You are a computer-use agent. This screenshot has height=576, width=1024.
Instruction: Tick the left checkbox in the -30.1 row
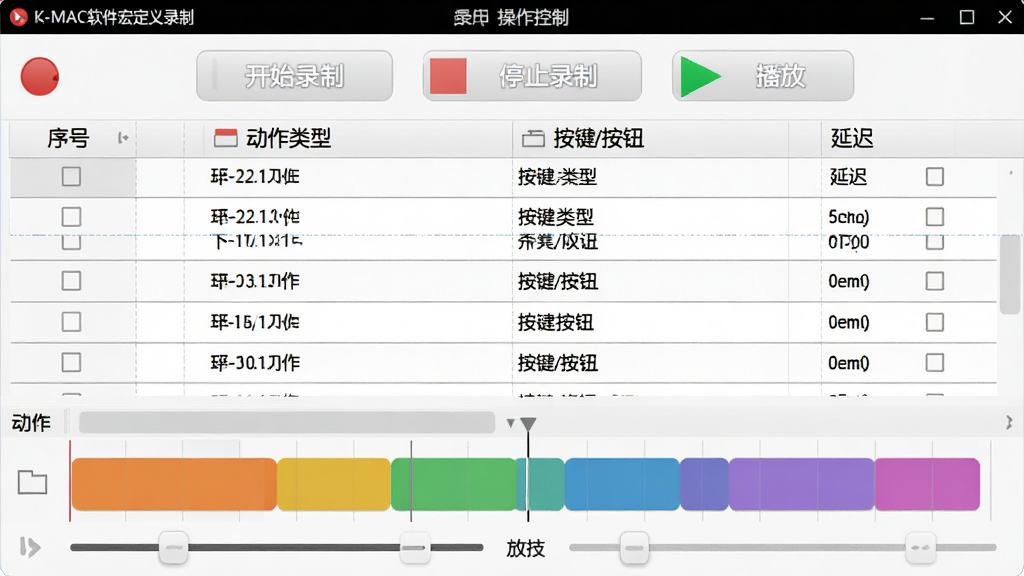[71, 362]
